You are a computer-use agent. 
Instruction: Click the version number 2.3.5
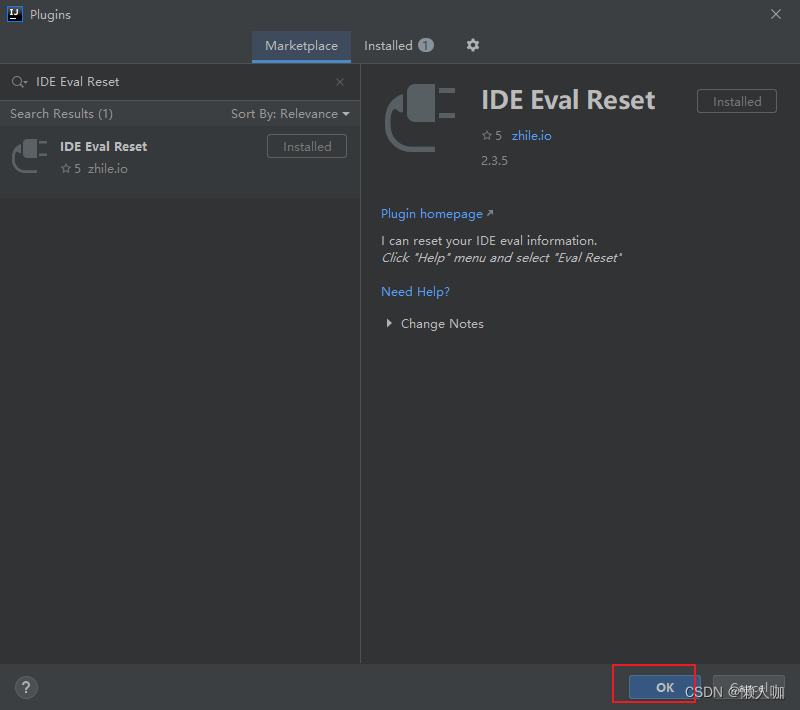(494, 161)
